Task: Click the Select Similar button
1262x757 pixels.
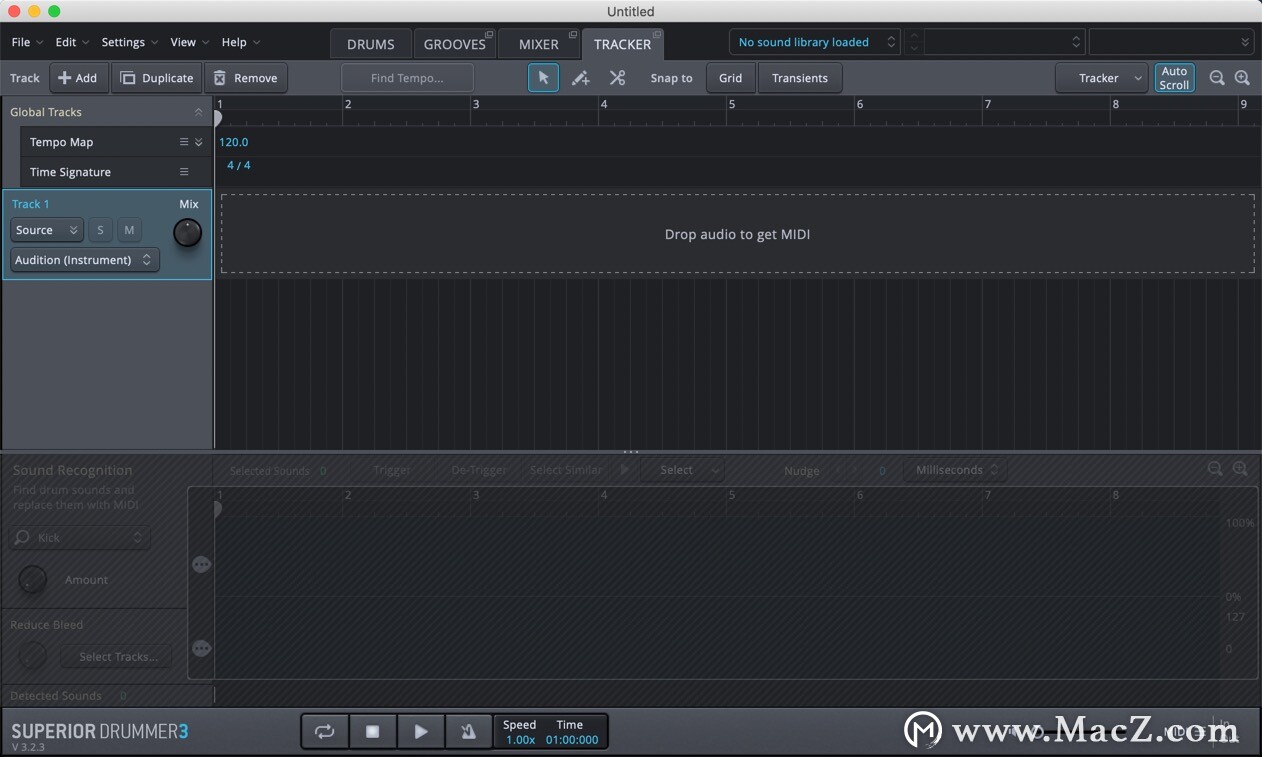Action: pyautogui.click(x=566, y=470)
